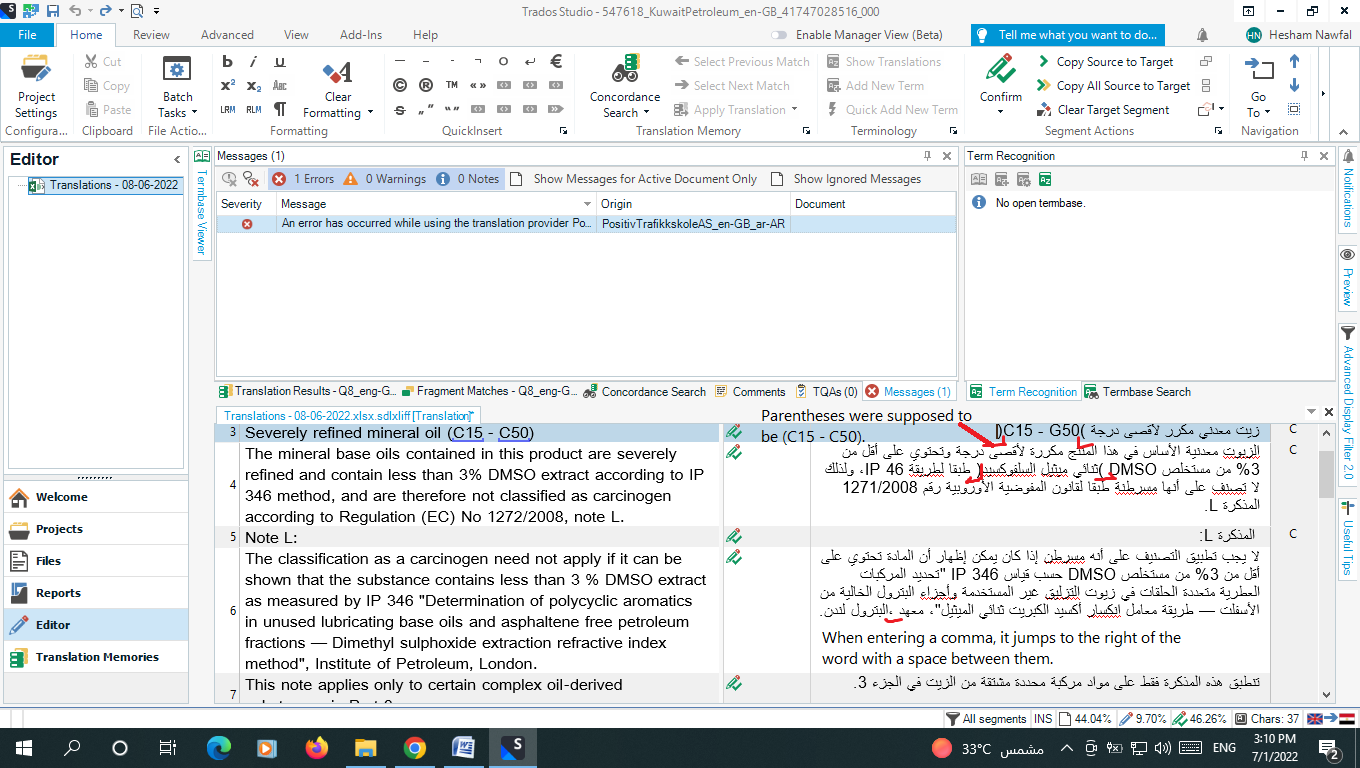Image resolution: width=1360 pixels, height=768 pixels.
Task: Select the error message row
Action: tap(586, 224)
